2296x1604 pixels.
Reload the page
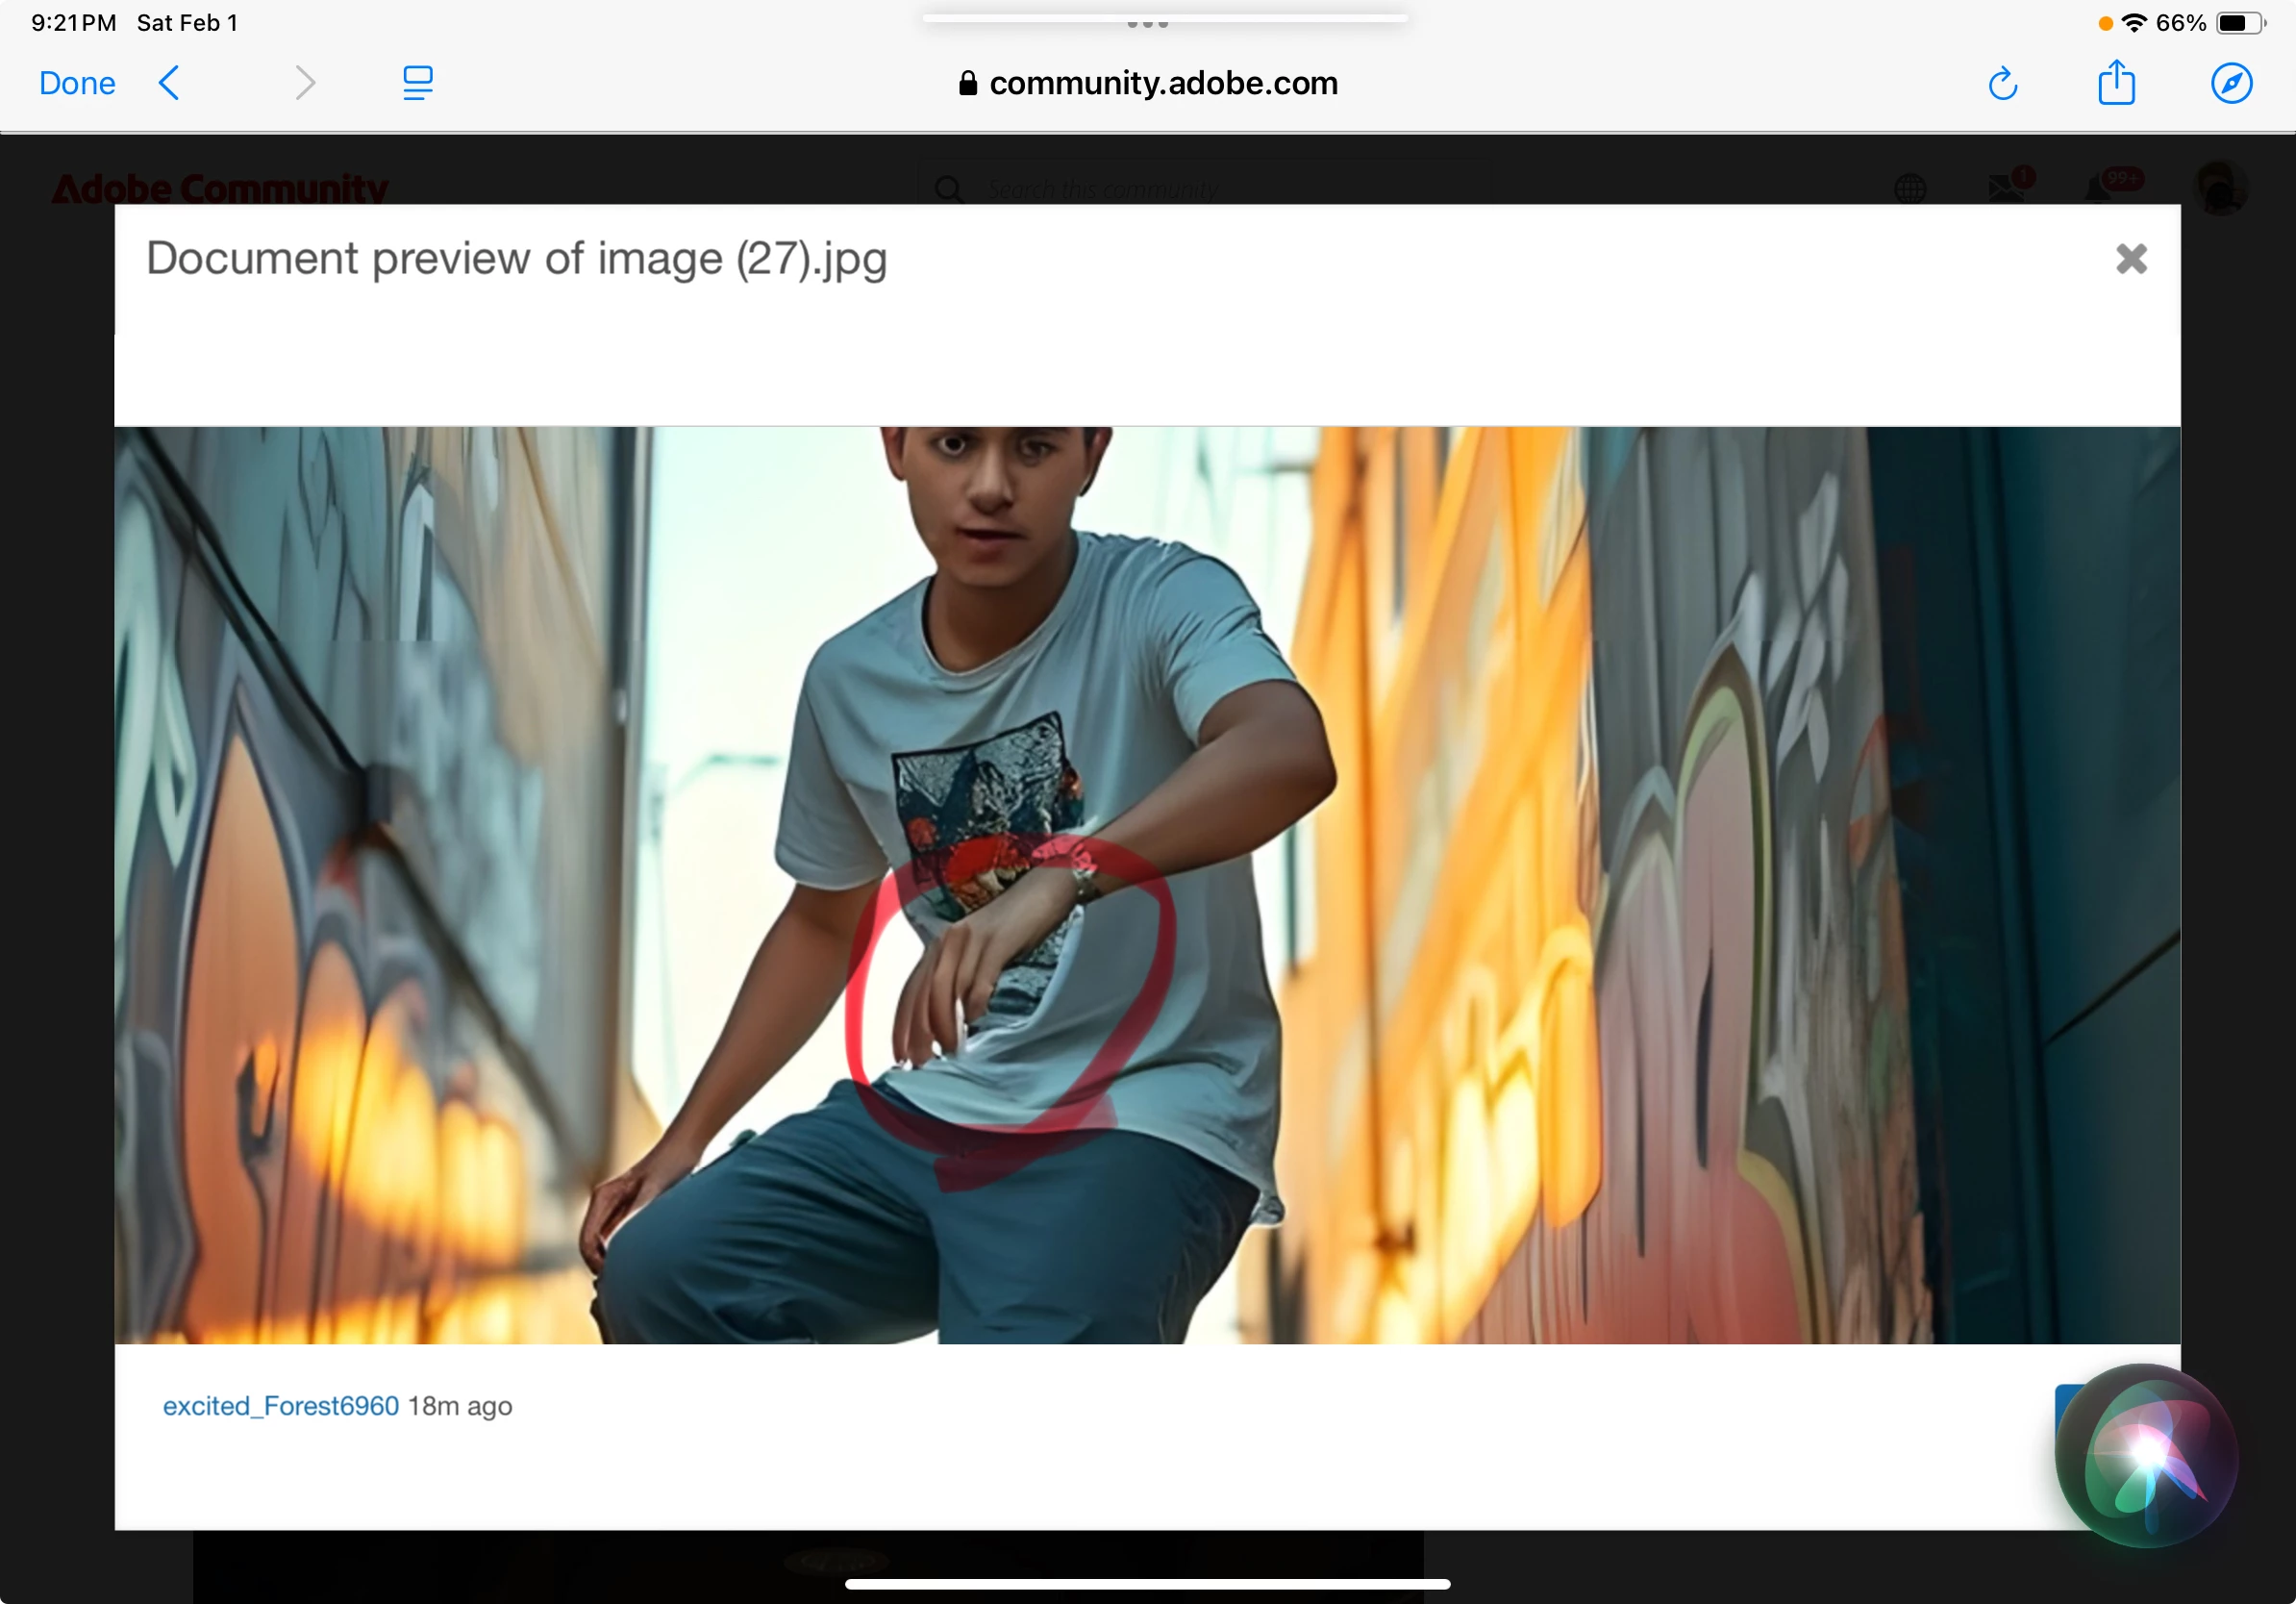point(2002,84)
